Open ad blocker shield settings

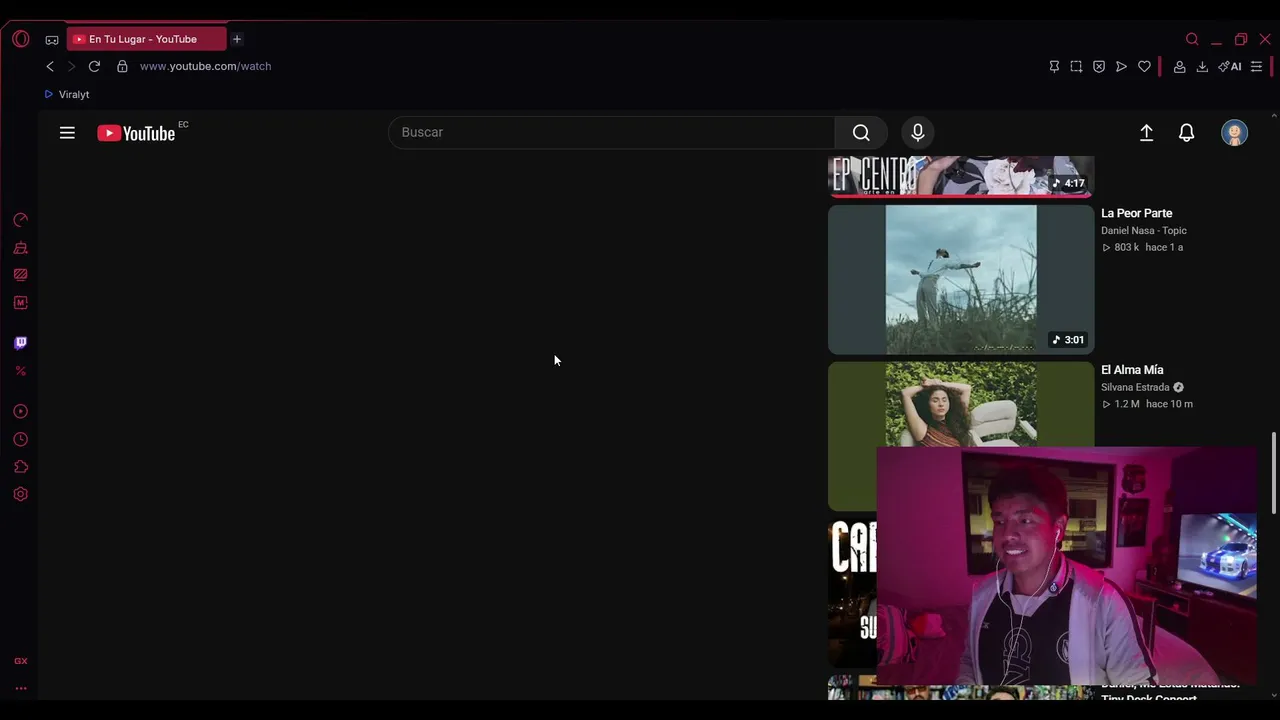click(1099, 67)
